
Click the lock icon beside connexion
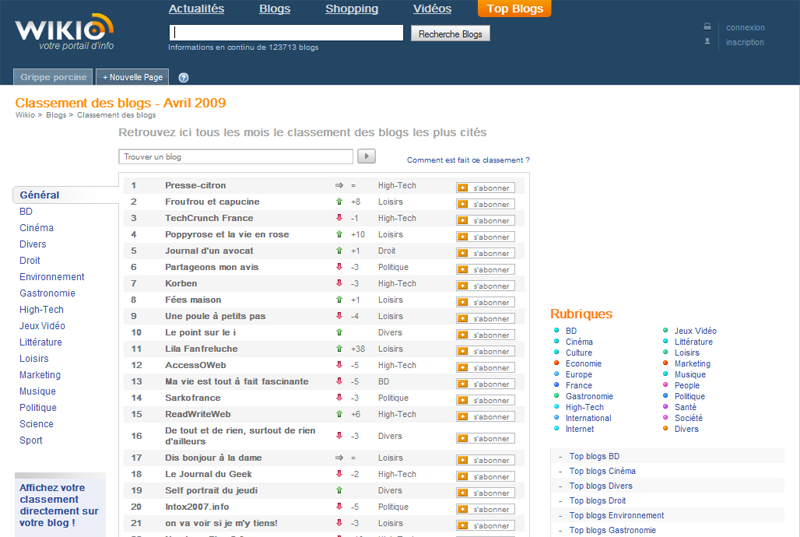707,27
